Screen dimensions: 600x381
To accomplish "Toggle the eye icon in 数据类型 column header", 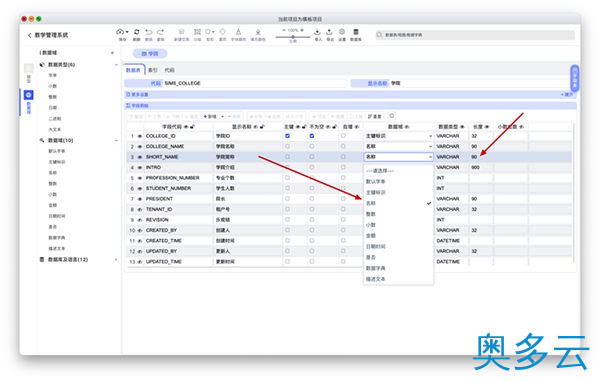I will point(462,127).
